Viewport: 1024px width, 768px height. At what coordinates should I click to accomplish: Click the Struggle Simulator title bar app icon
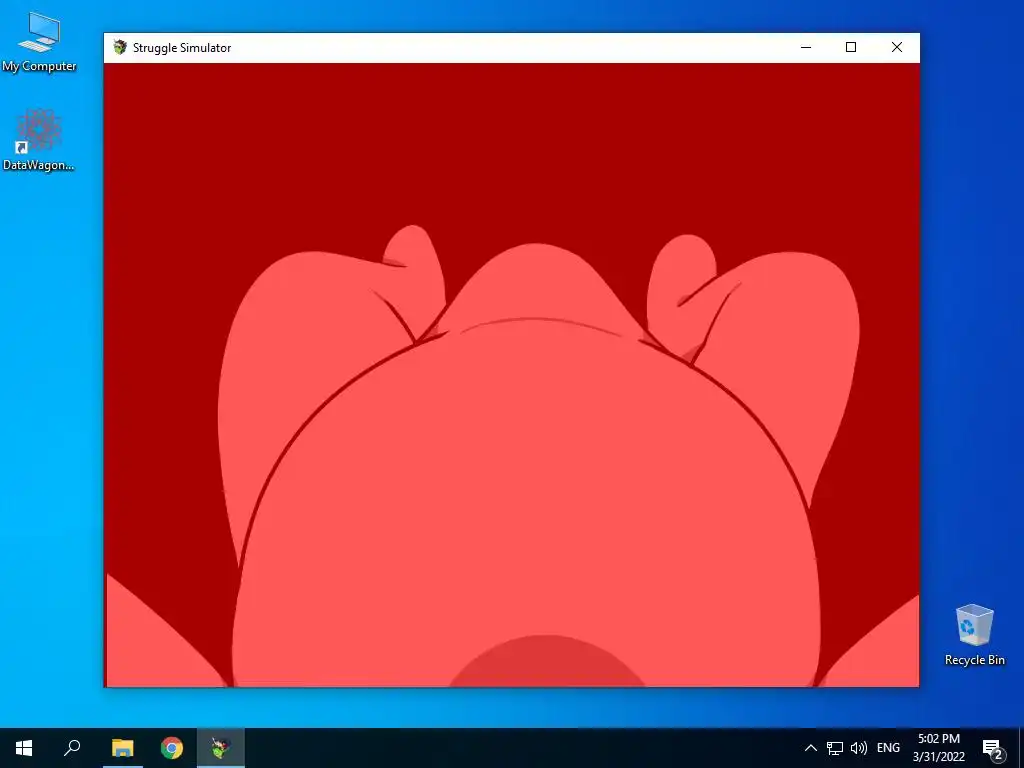[x=120, y=47]
